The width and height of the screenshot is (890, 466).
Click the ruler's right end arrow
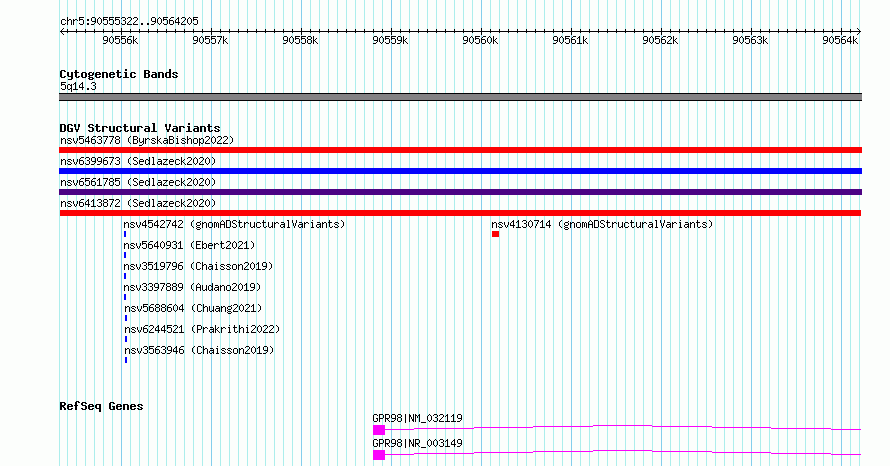859,32
